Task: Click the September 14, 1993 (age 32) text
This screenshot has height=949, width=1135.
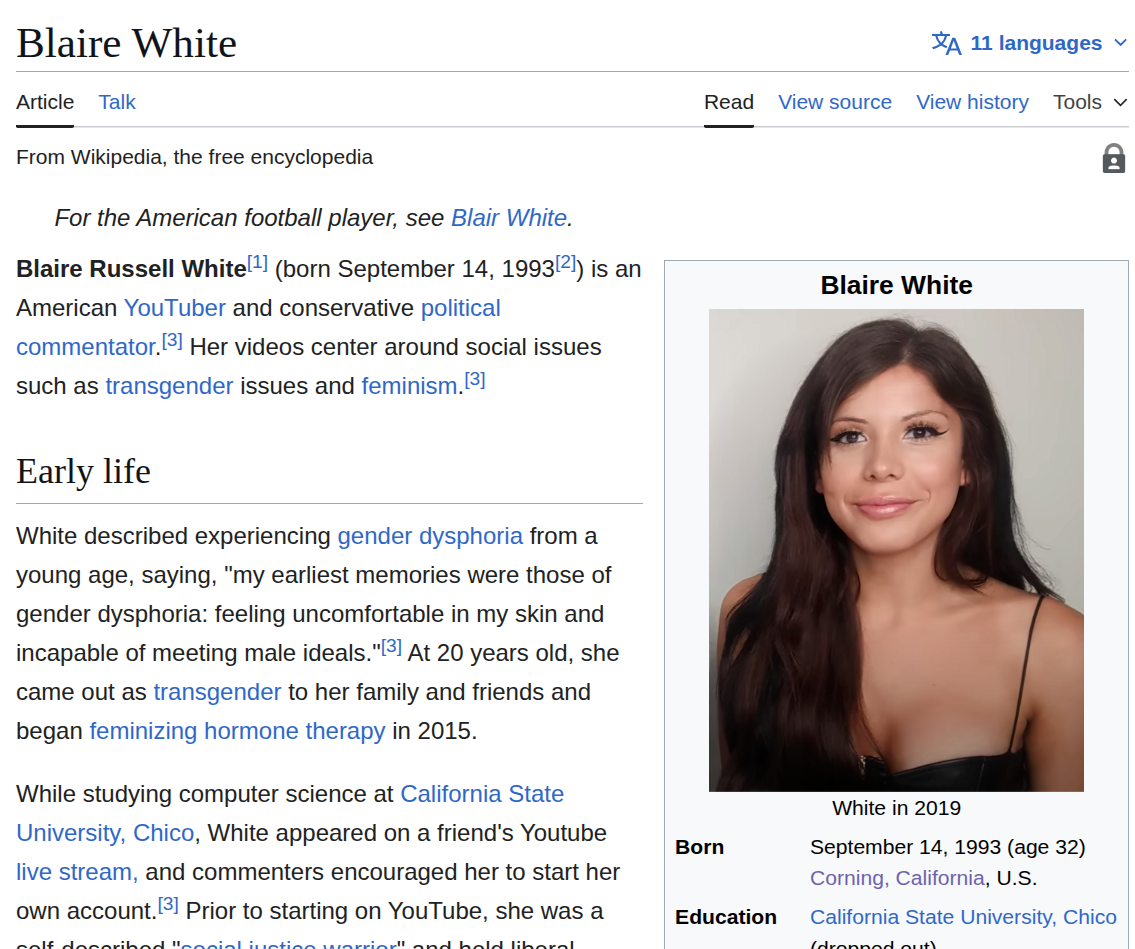Action: (x=948, y=848)
